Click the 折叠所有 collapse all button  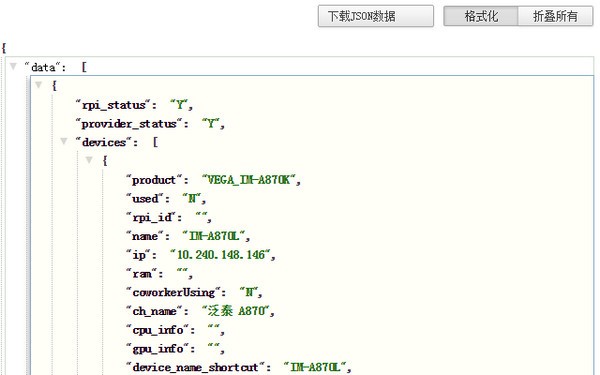[555, 16]
